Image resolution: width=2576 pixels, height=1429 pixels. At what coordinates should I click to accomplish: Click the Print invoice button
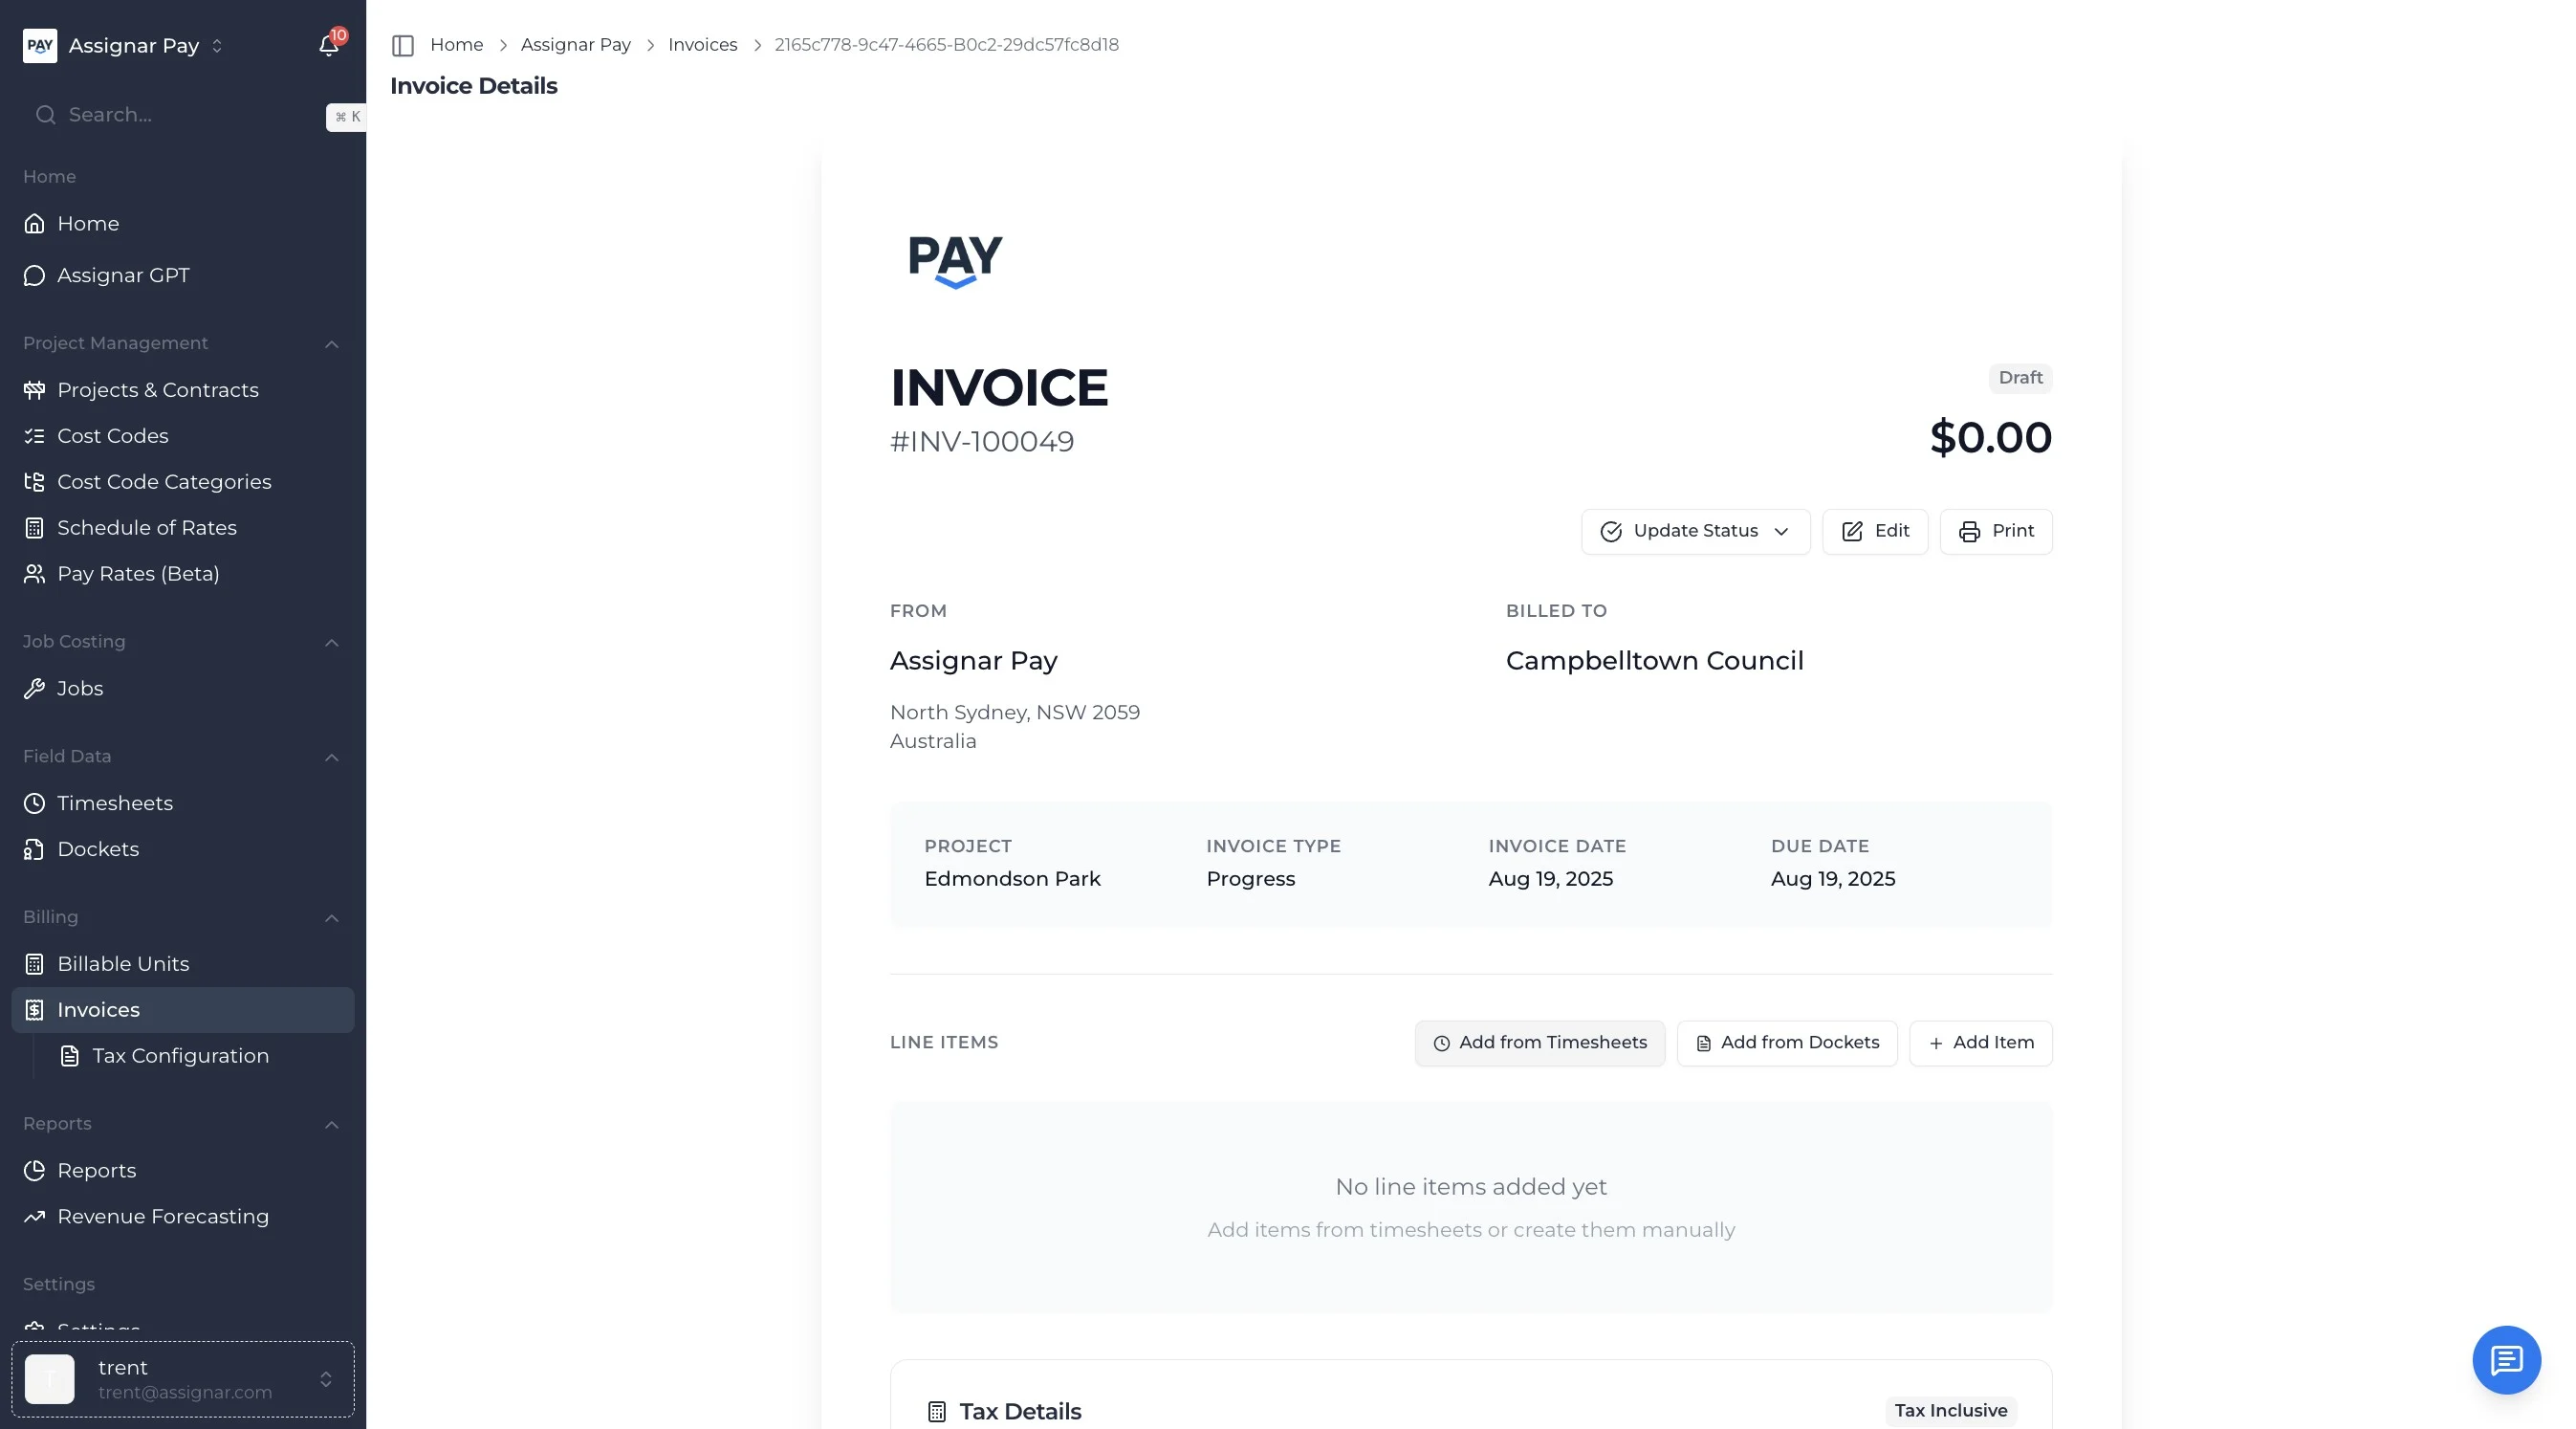click(1995, 531)
